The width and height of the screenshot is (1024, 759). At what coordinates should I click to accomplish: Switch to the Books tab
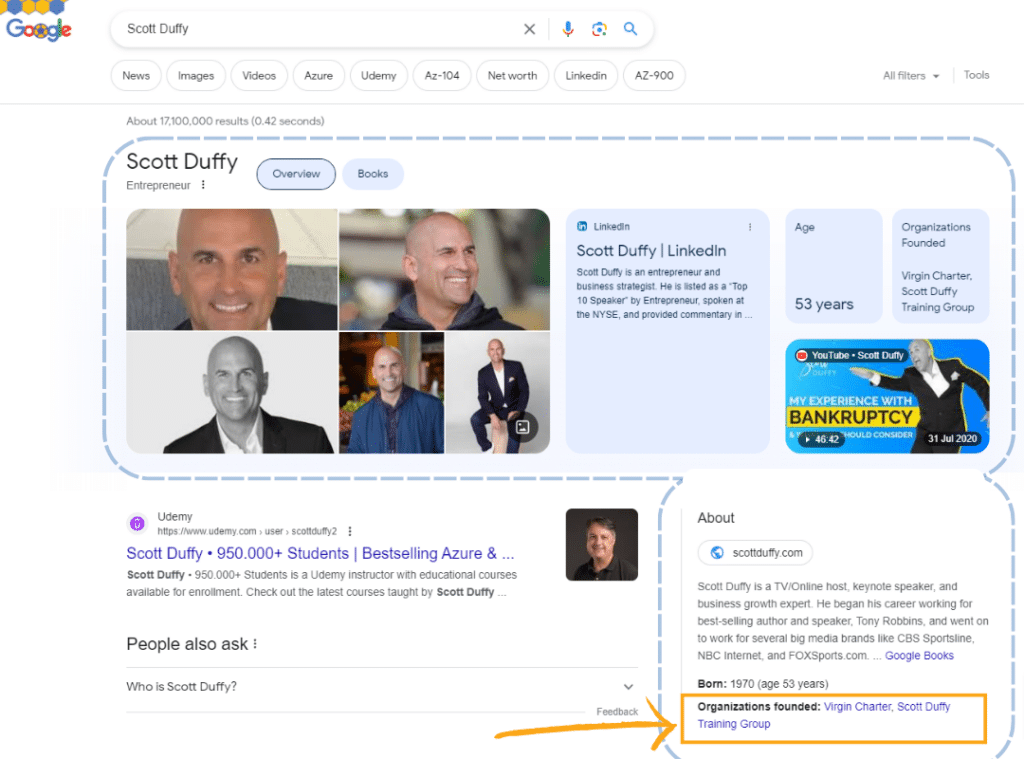373,174
